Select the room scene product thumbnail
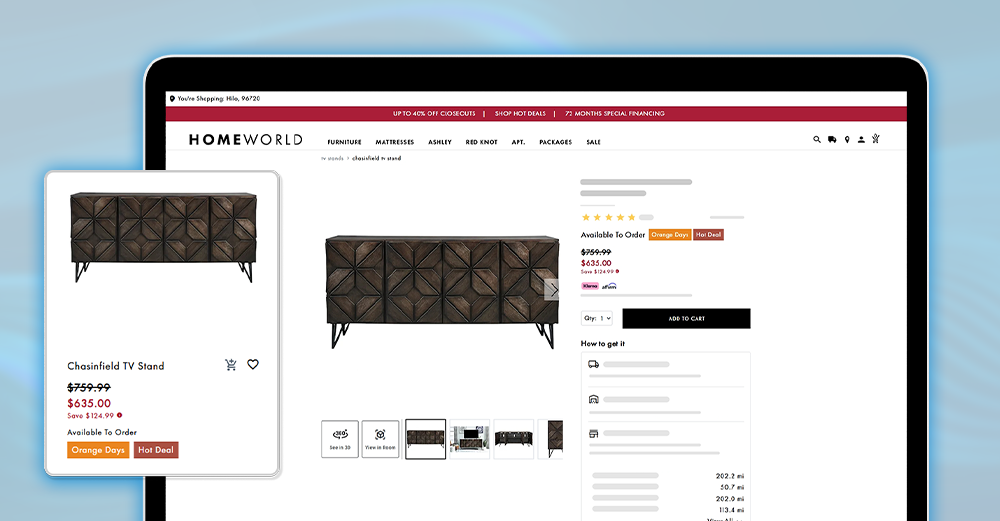This screenshot has height=521, width=1000. (x=469, y=438)
